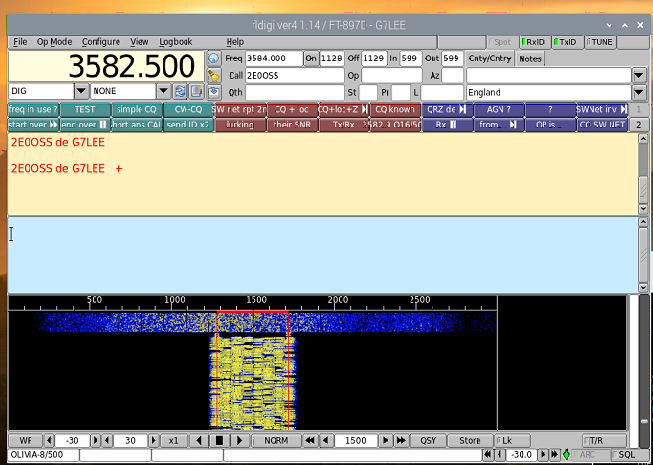Click the save contact icon left of Qth
Viewport: 653px width, 465px height.
[x=213, y=92]
